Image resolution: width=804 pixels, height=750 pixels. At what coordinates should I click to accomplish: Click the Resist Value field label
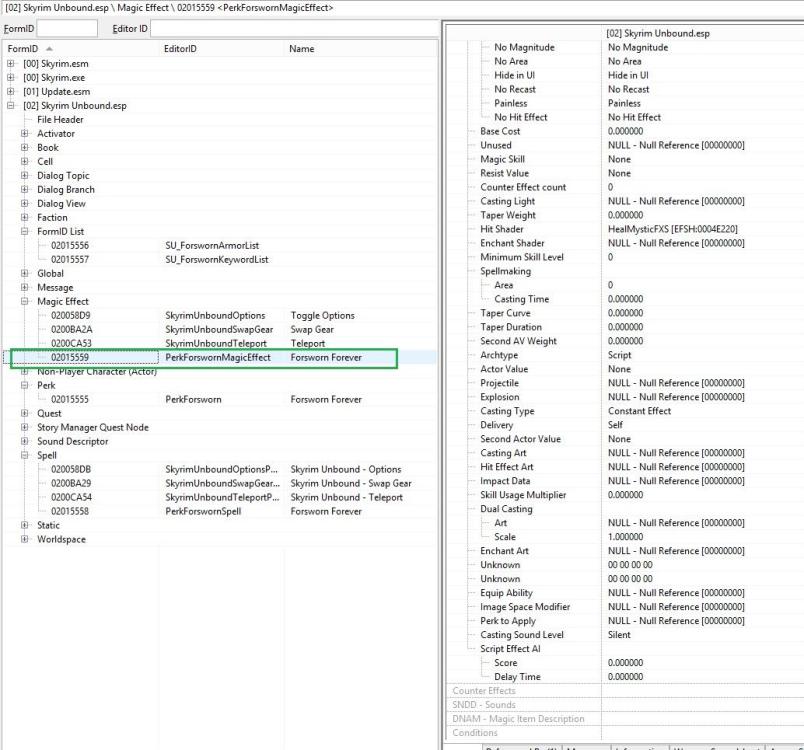point(504,173)
